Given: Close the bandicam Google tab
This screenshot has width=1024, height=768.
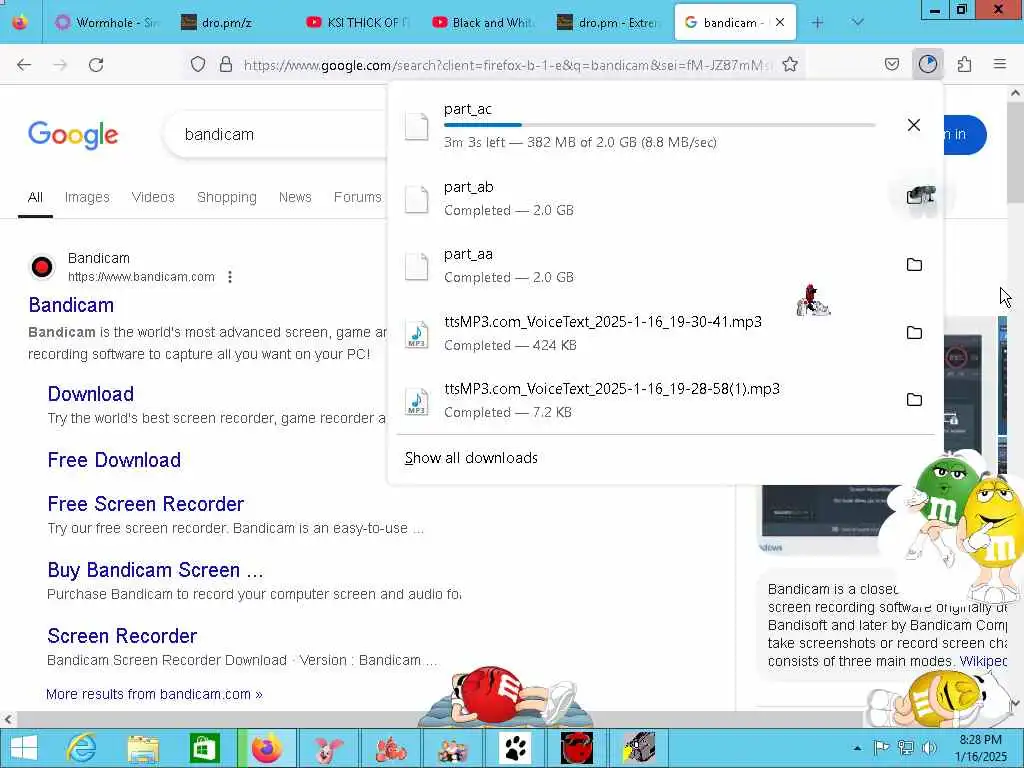Looking at the screenshot, I should pyautogui.click(x=780, y=22).
